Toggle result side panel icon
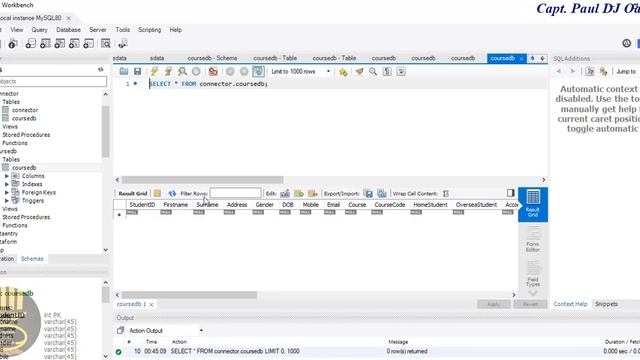The width and height of the screenshot is (640, 360). coord(511,193)
